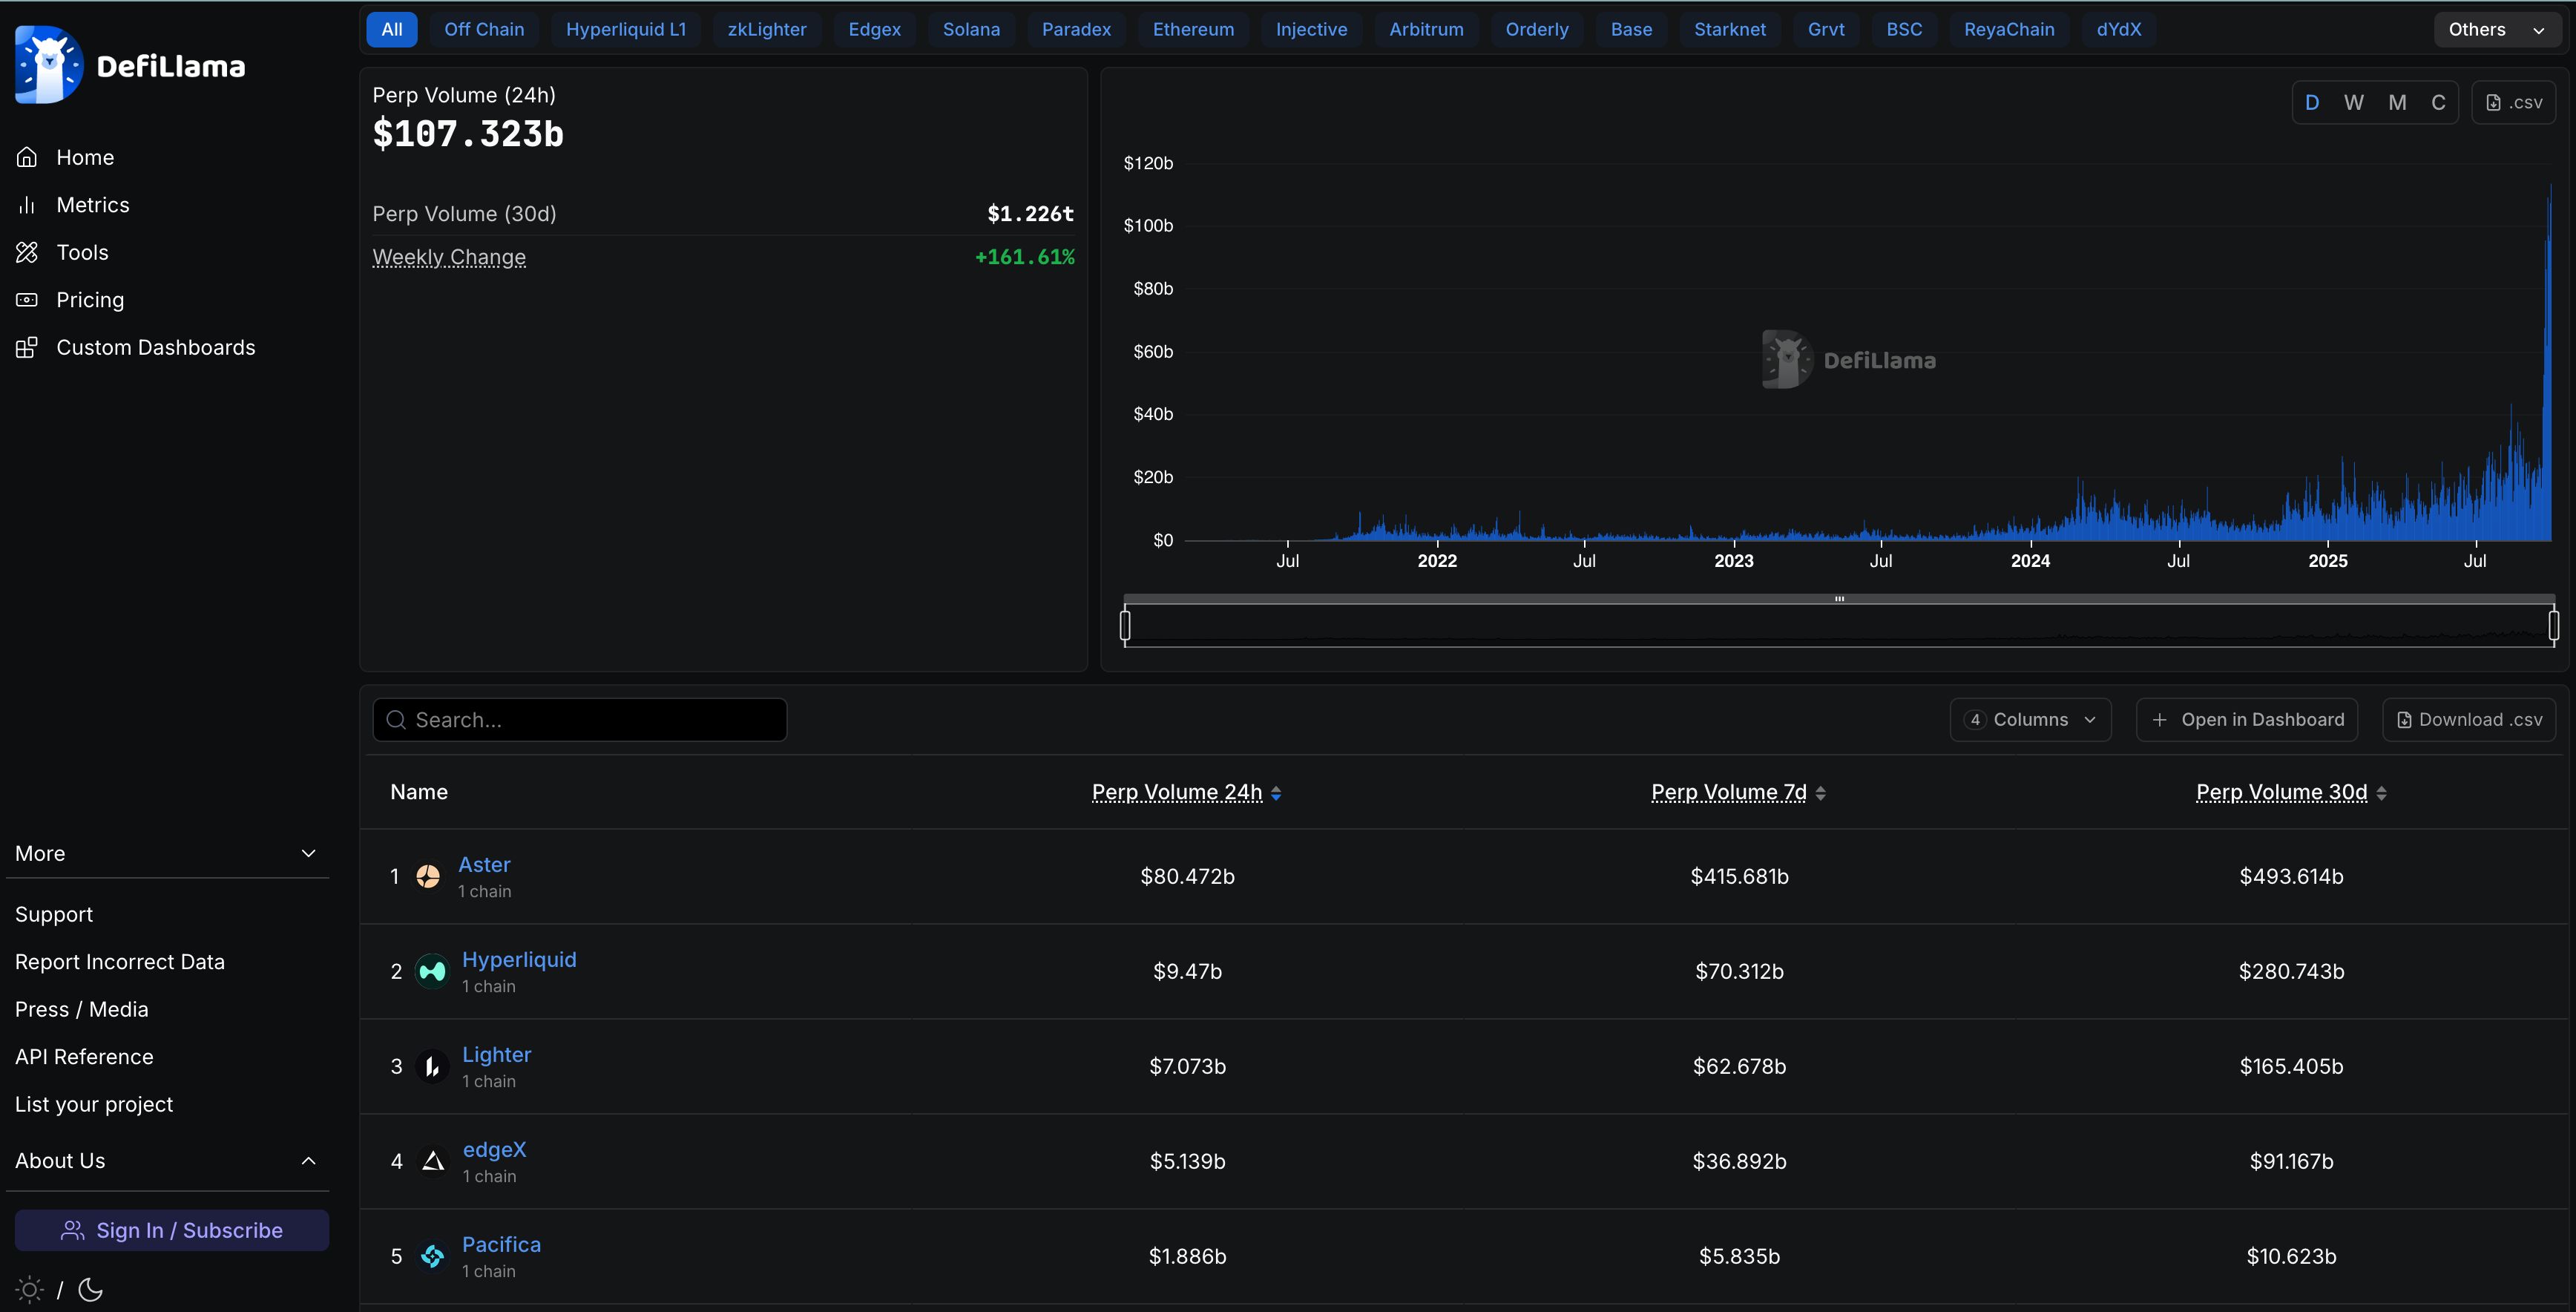This screenshot has width=2576, height=1312.
Task: Select the Hyperliquid L1 filter tab
Action: pos(626,29)
